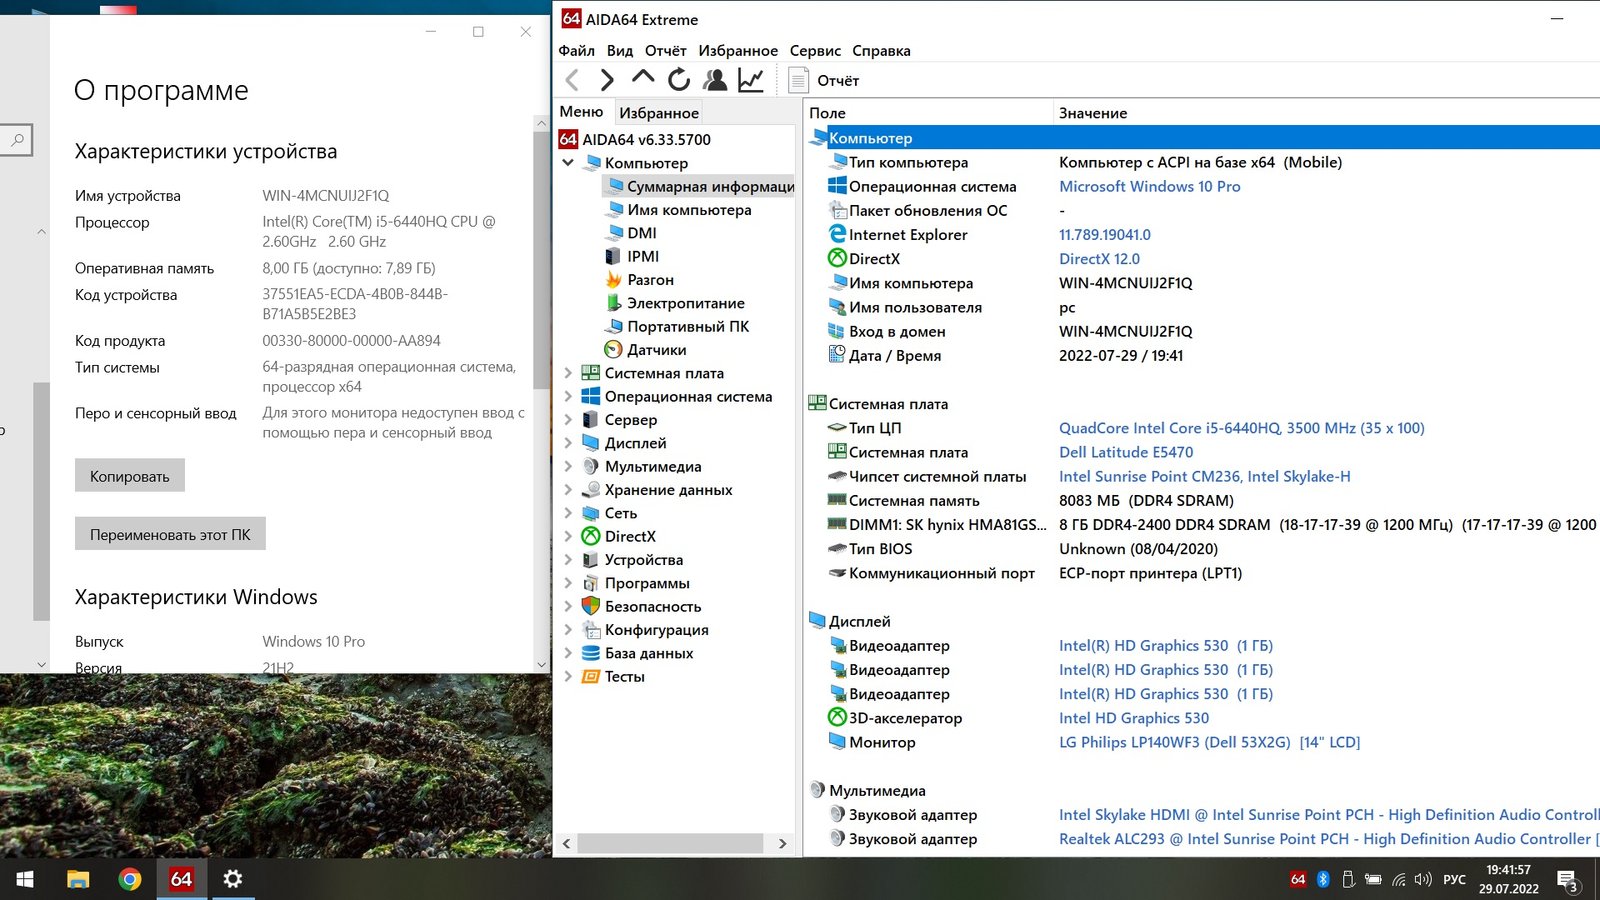Open the notification center icon
Screen dimensions: 1600x900
click(1567, 880)
